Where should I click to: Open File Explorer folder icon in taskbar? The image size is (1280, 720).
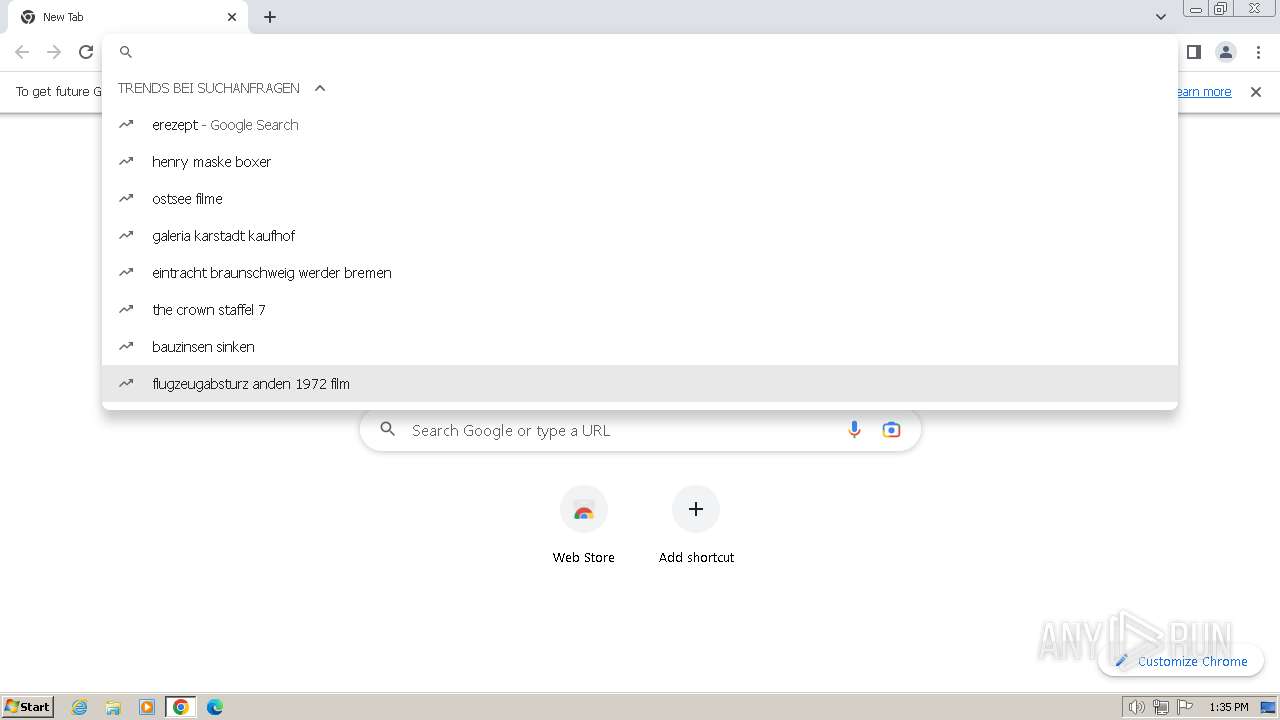click(113, 707)
